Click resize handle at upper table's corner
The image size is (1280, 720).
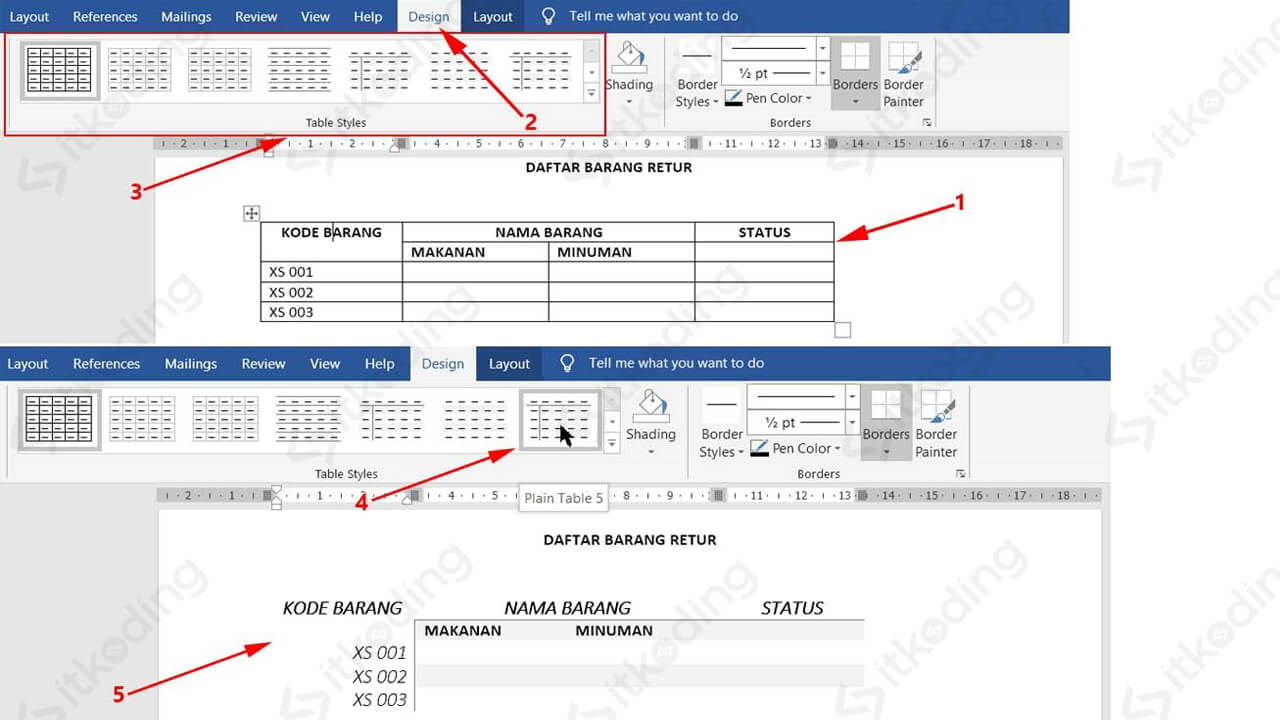(x=842, y=330)
